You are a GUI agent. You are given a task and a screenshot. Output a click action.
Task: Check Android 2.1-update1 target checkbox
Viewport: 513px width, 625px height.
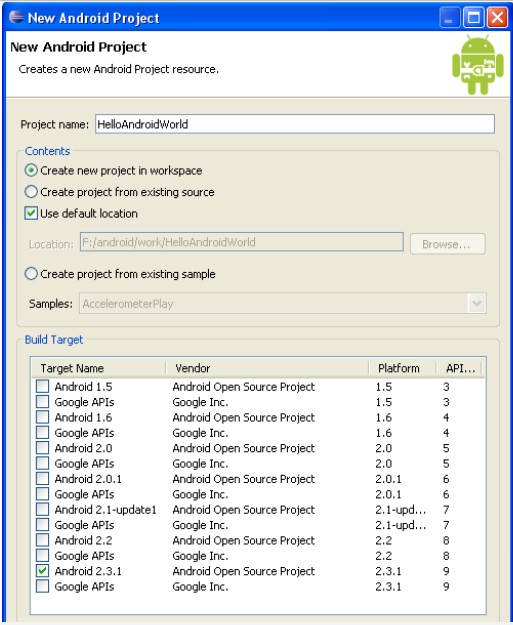[x=42, y=509]
